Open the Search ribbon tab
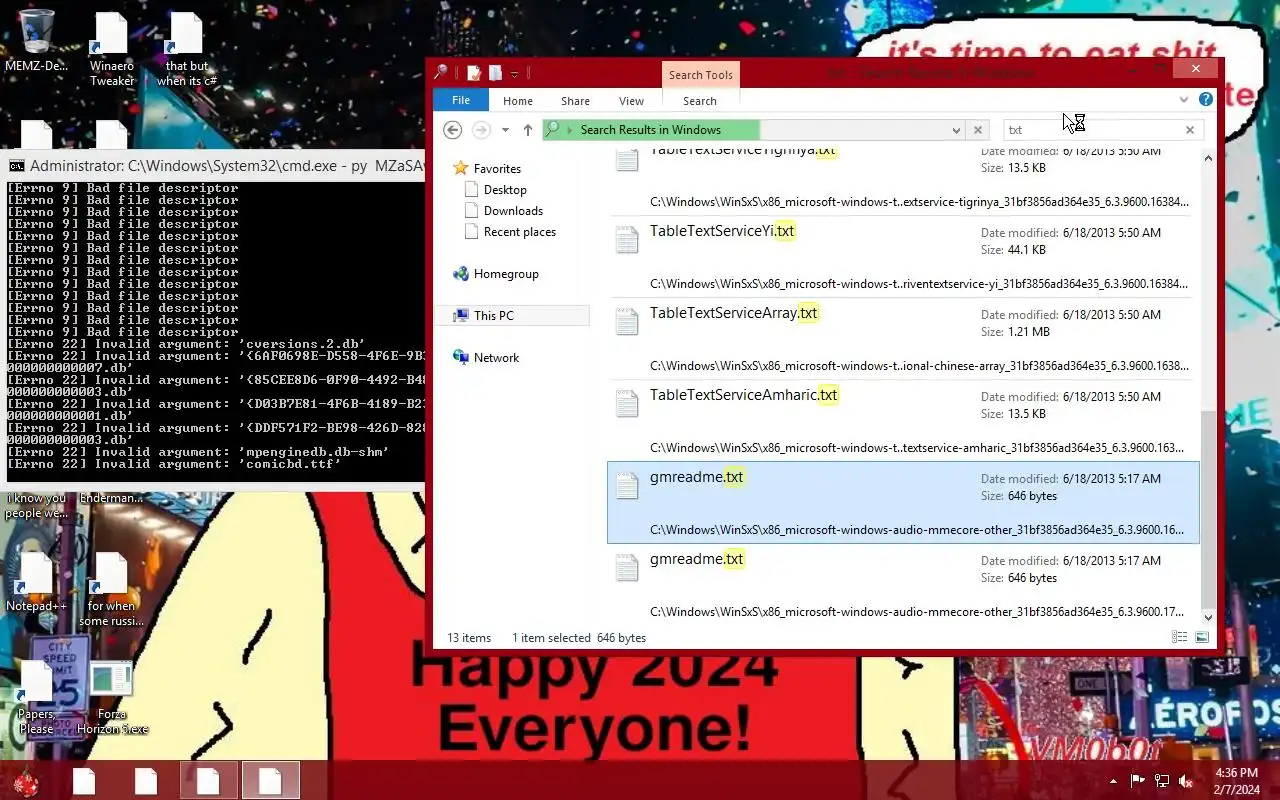The height and width of the screenshot is (800, 1280). 700,101
